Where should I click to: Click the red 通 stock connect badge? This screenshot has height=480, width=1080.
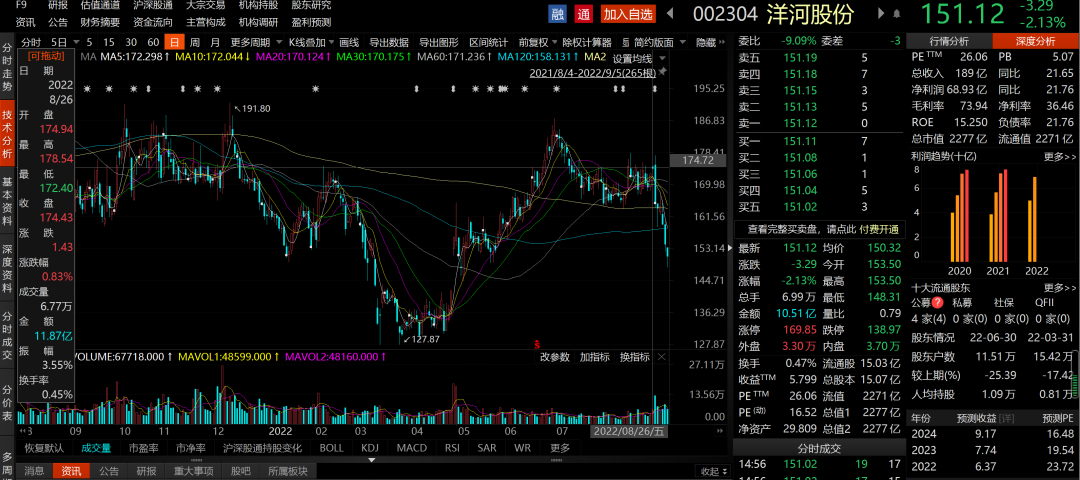tap(583, 14)
